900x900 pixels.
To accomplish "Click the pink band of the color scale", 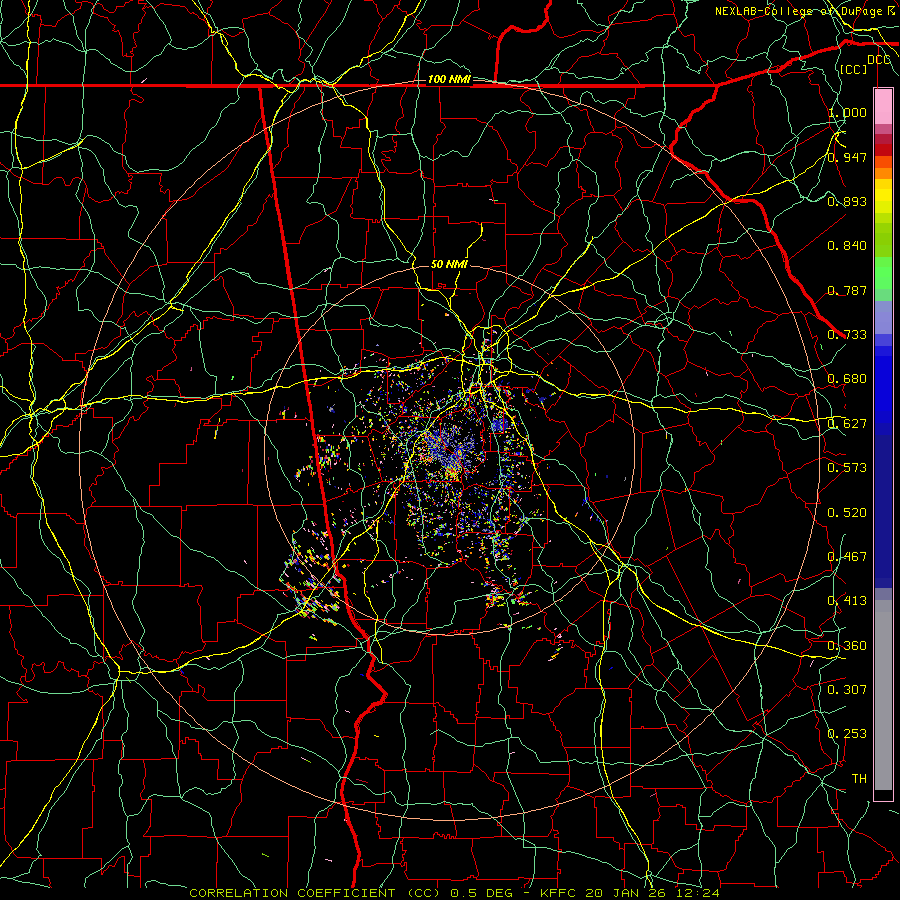I will click(x=883, y=107).
